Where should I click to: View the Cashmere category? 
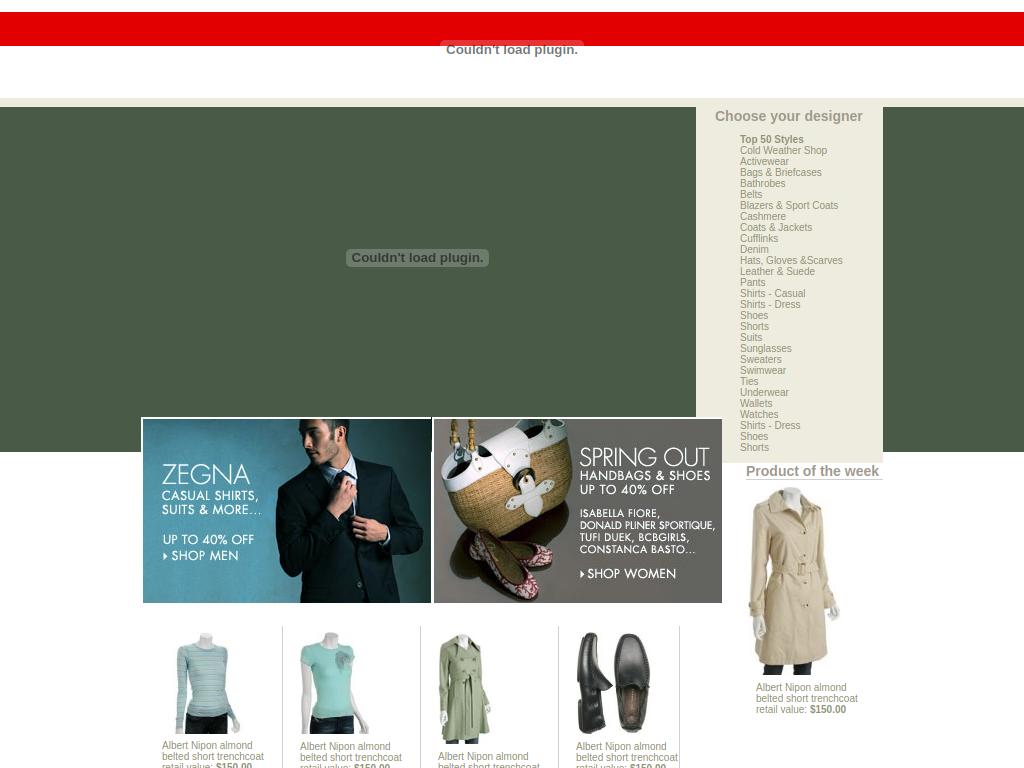pyautogui.click(x=763, y=216)
